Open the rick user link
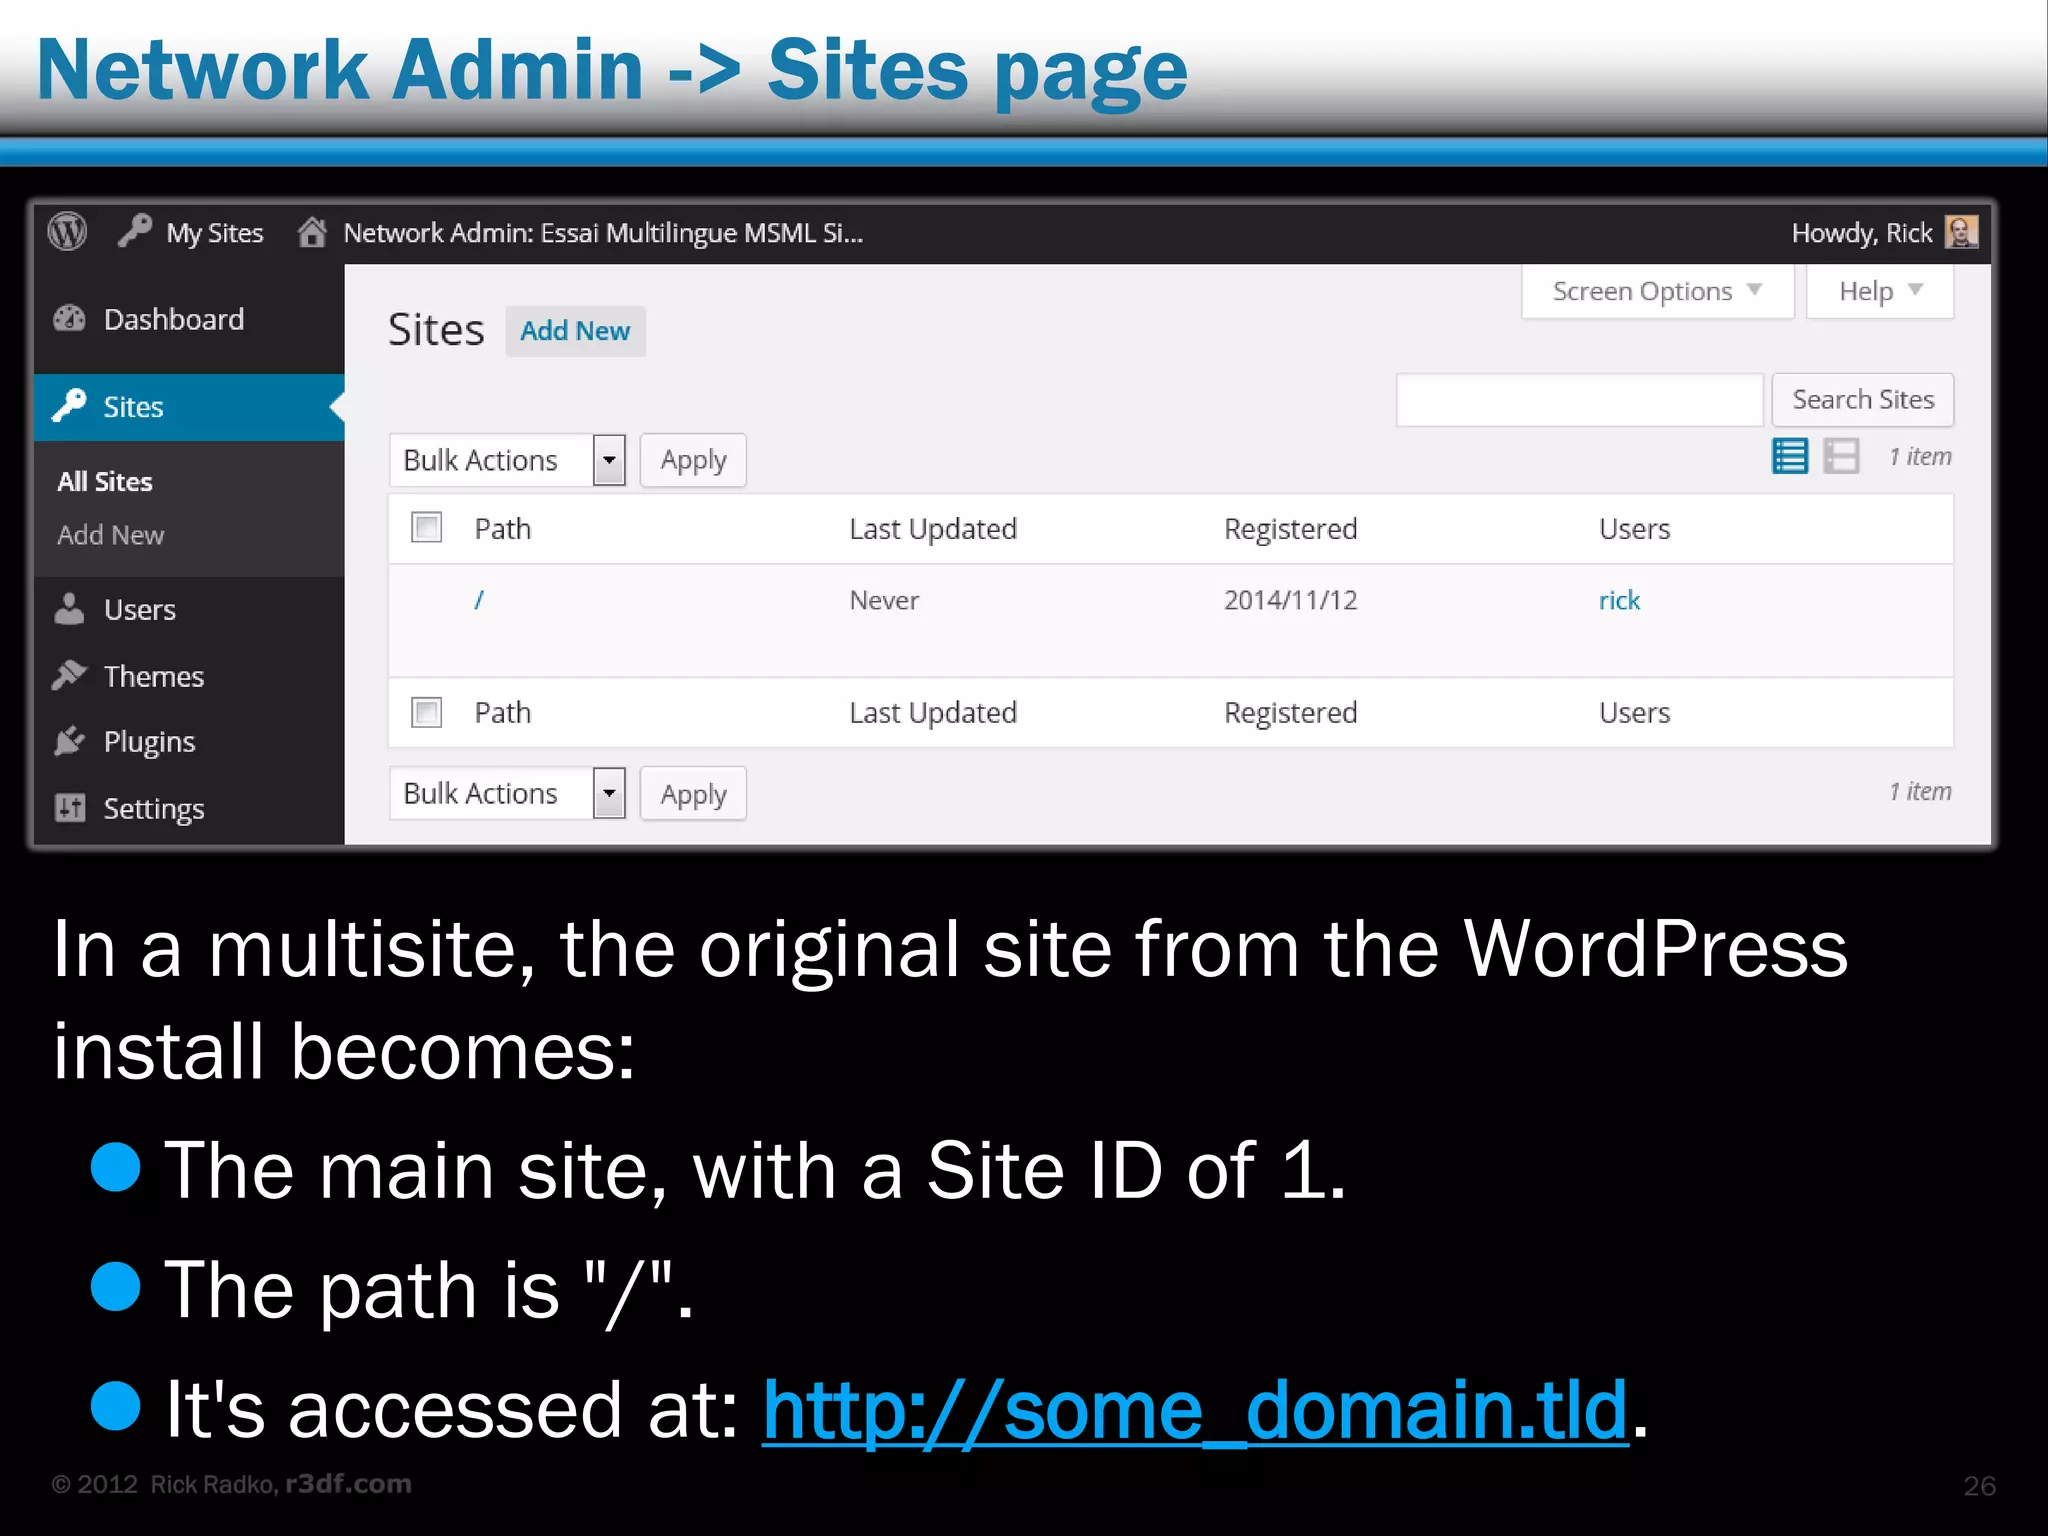The height and width of the screenshot is (1536, 2048). [x=1619, y=600]
